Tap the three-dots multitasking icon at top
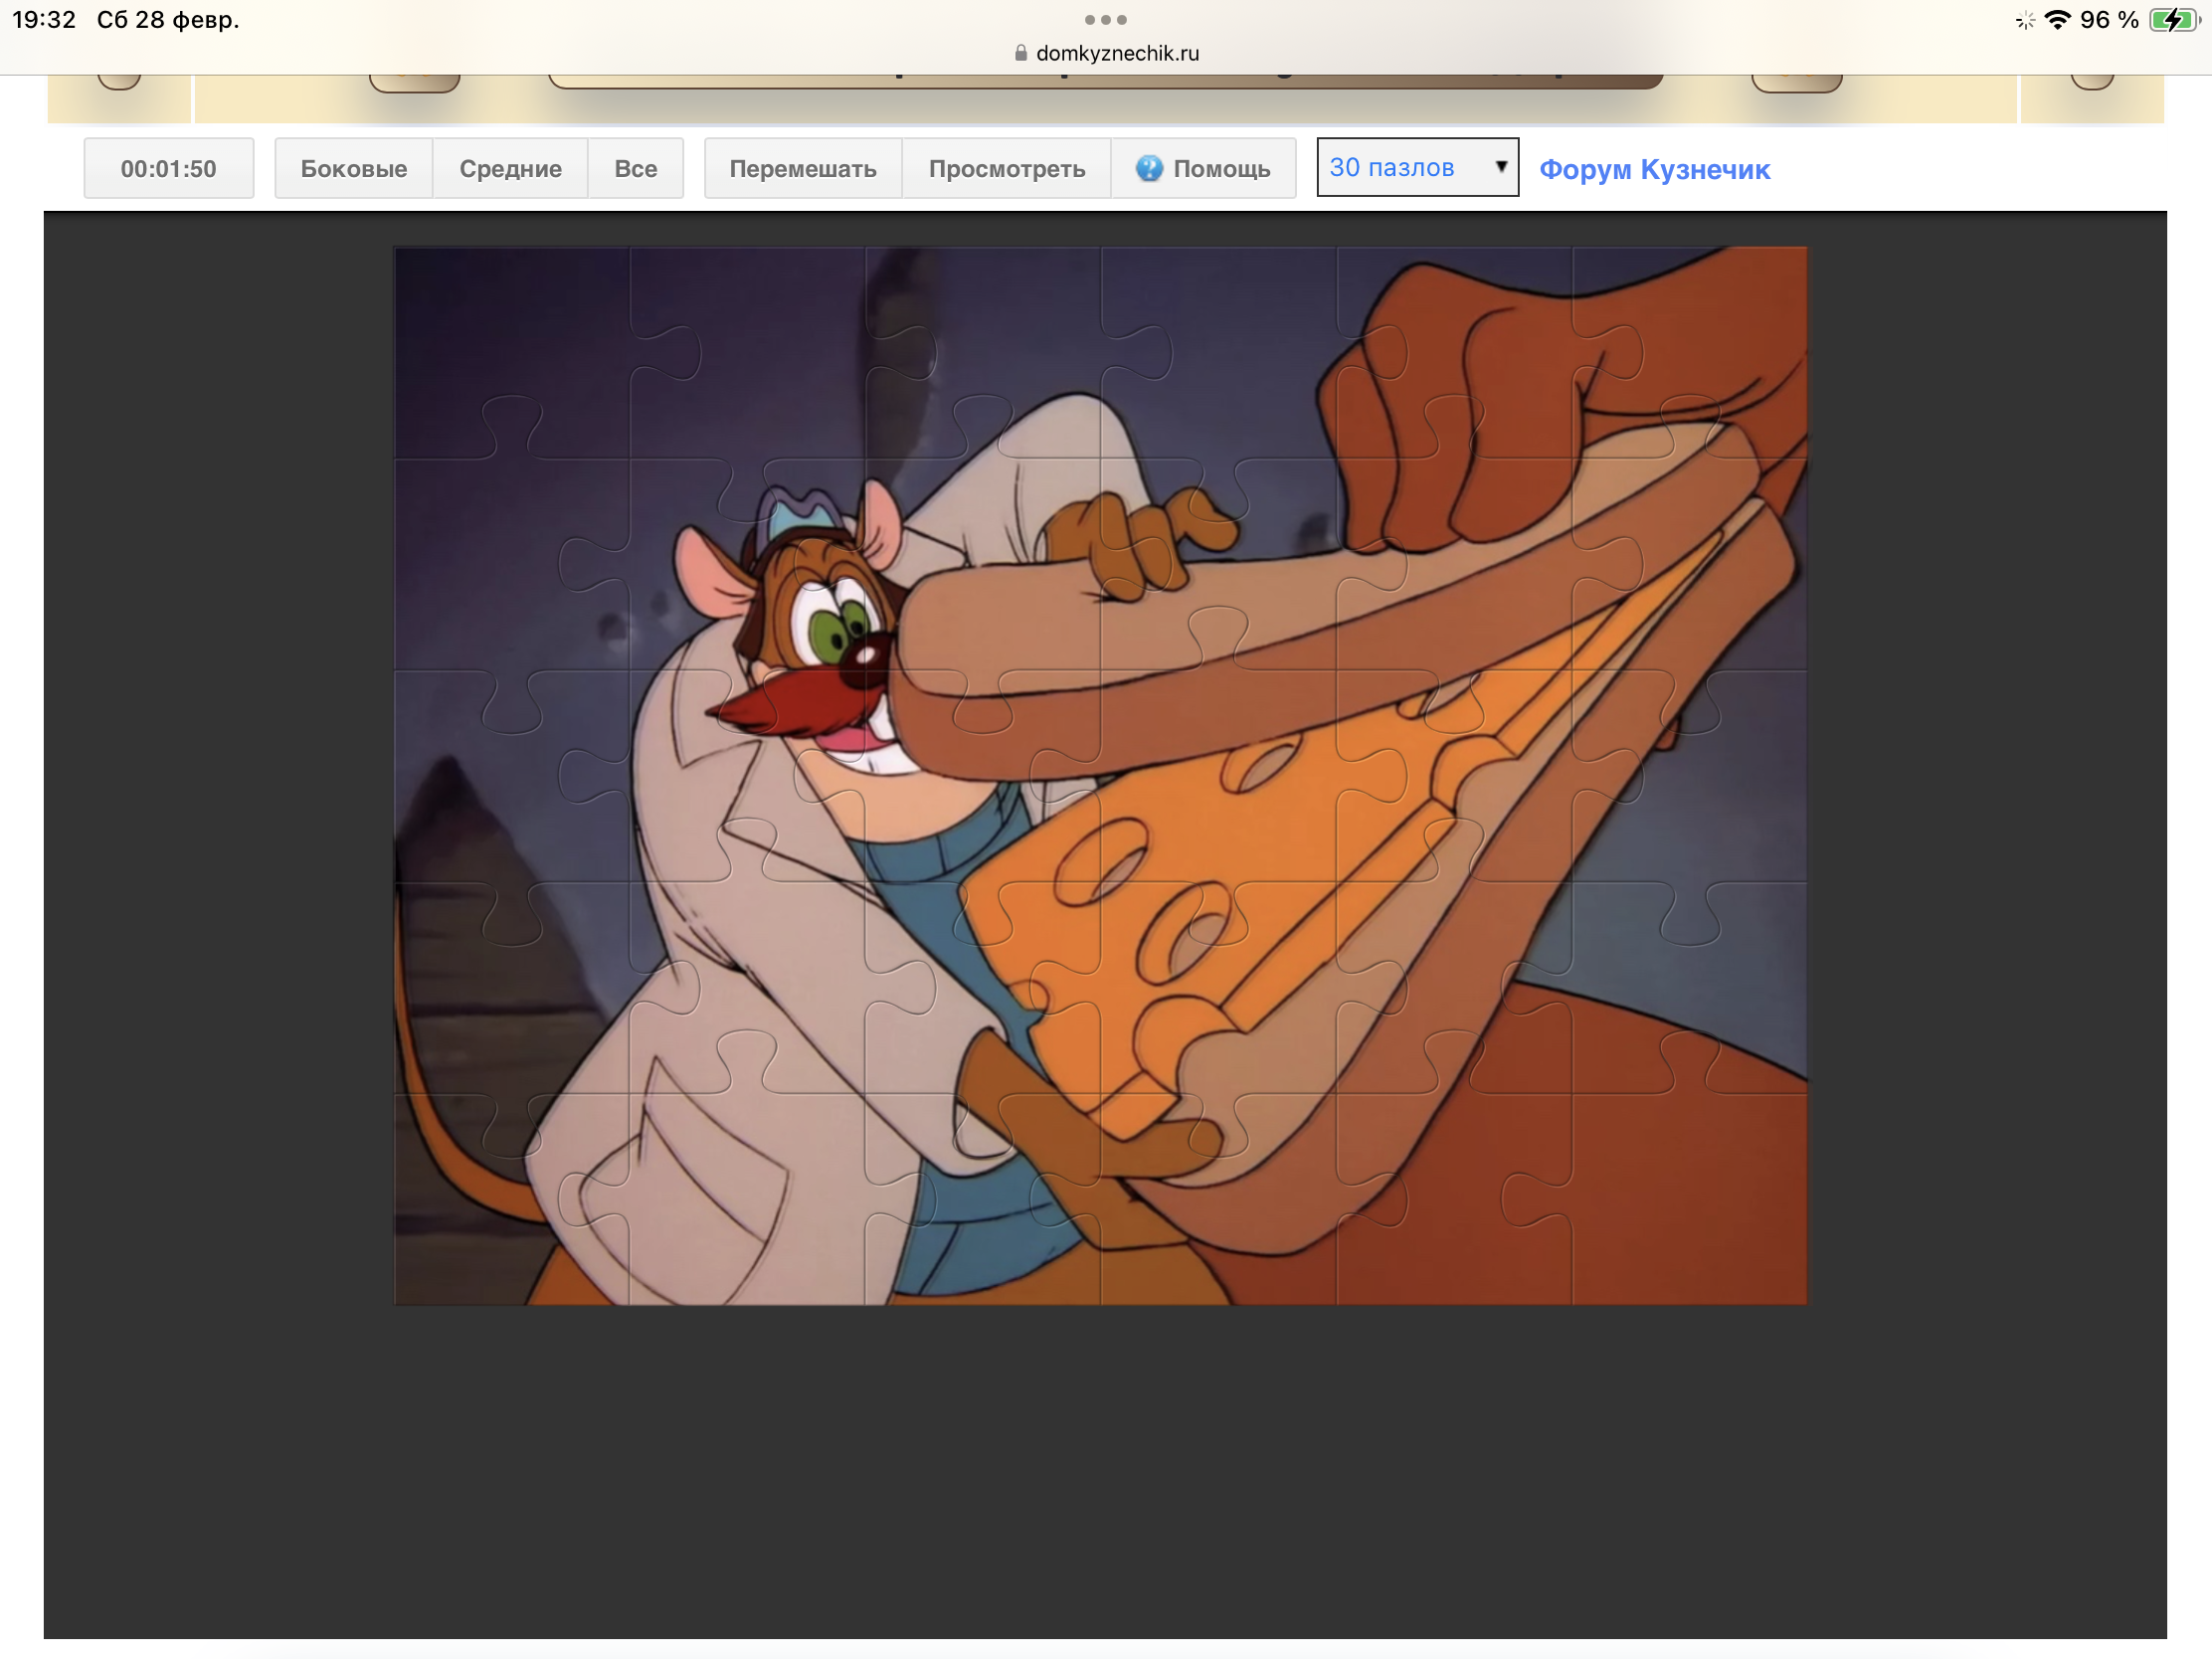 (x=1105, y=20)
